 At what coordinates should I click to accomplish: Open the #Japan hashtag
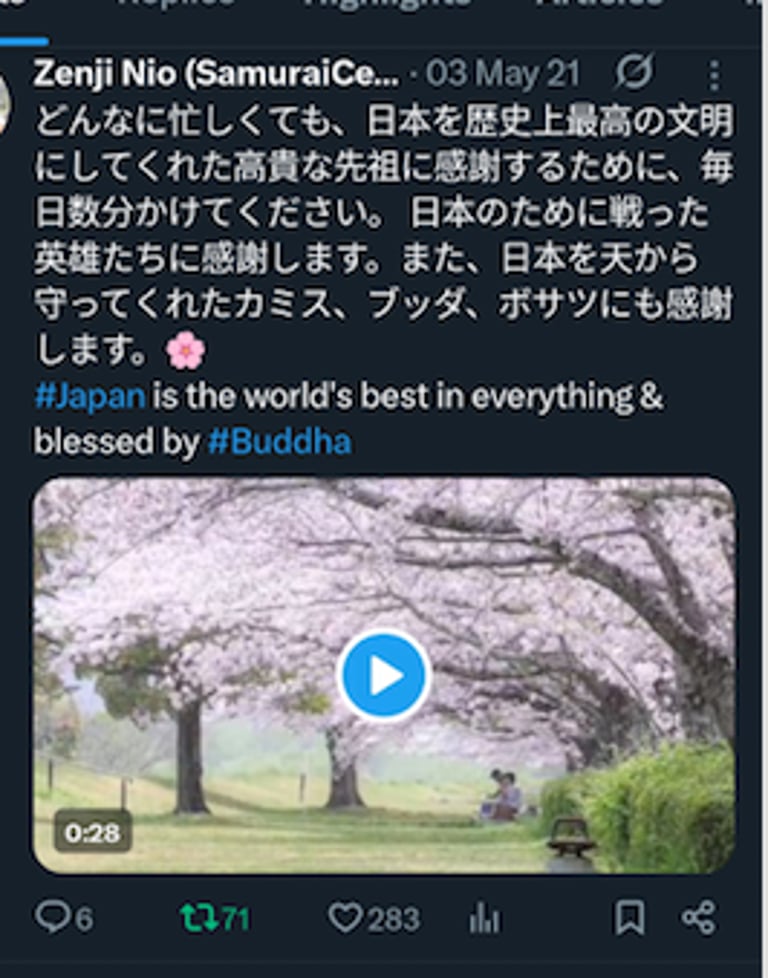pyautogui.click(x=90, y=396)
